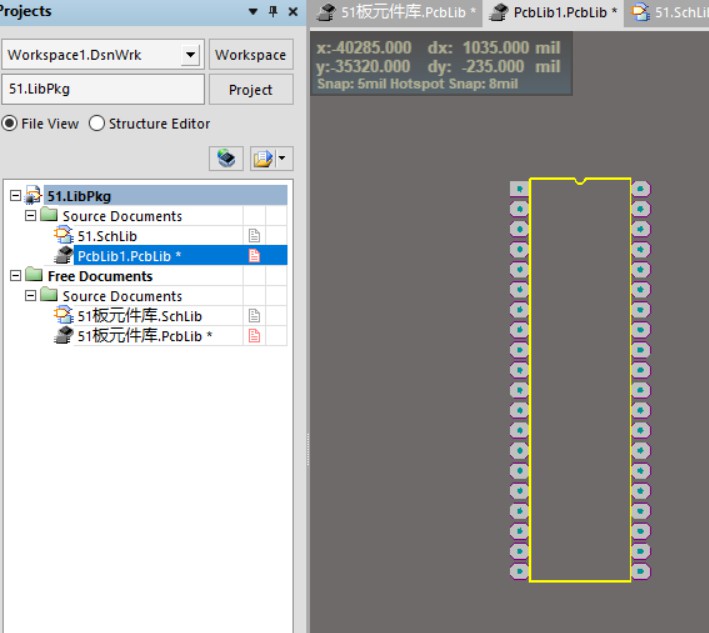Click the coordinate heads-up display
Screen dimensions: 709x633
click(x=441, y=64)
